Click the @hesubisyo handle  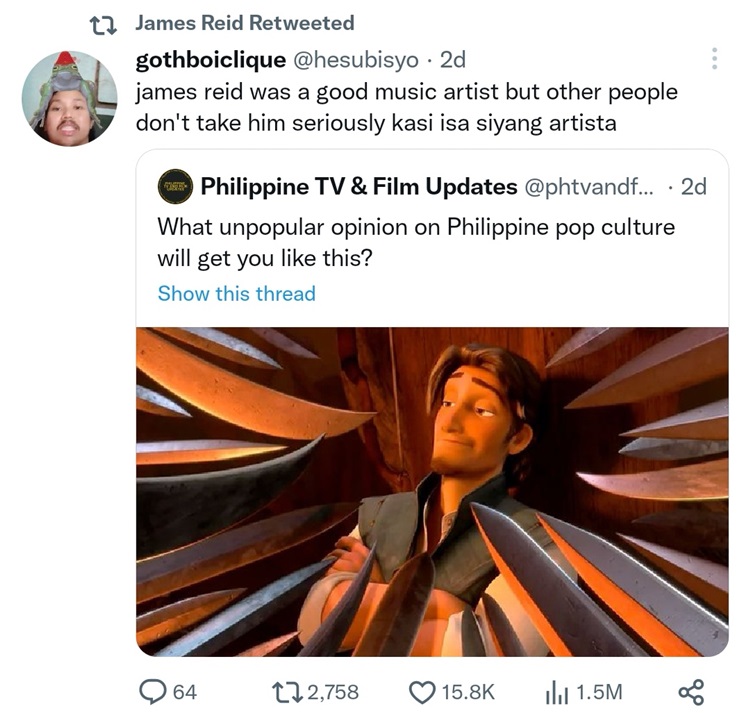(355, 60)
